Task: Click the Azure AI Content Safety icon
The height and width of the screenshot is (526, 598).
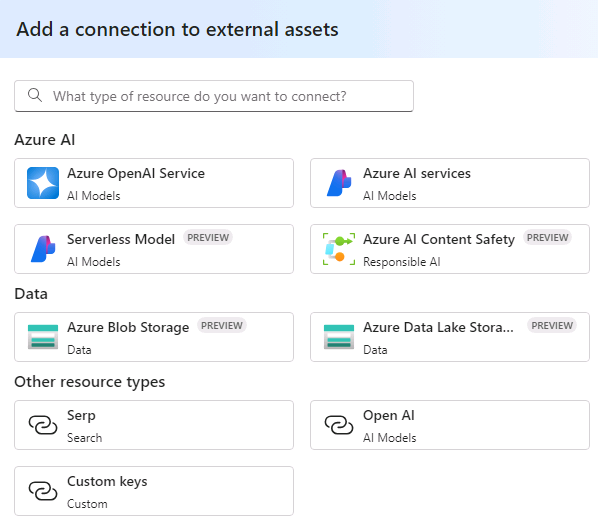Action: [x=339, y=249]
